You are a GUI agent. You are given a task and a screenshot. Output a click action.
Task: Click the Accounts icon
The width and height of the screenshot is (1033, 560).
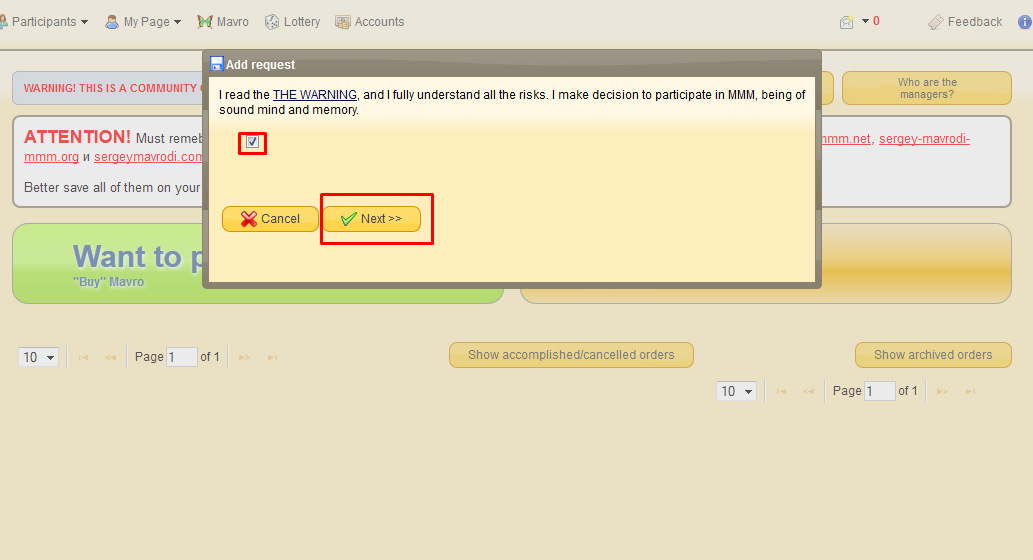pos(343,22)
